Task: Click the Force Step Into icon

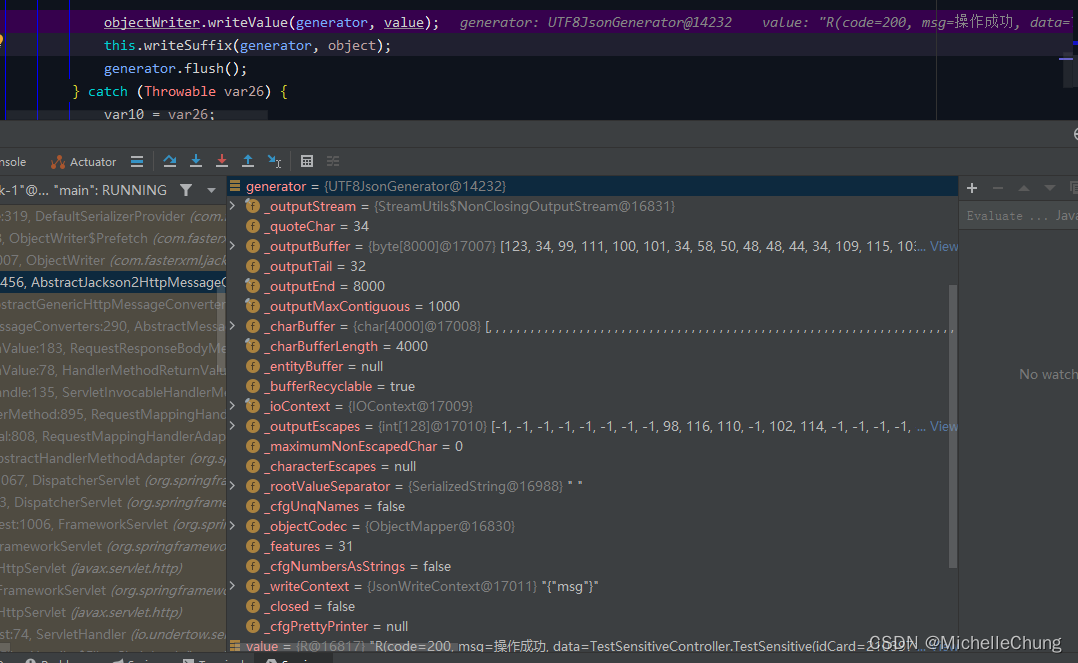Action: point(221,161)
